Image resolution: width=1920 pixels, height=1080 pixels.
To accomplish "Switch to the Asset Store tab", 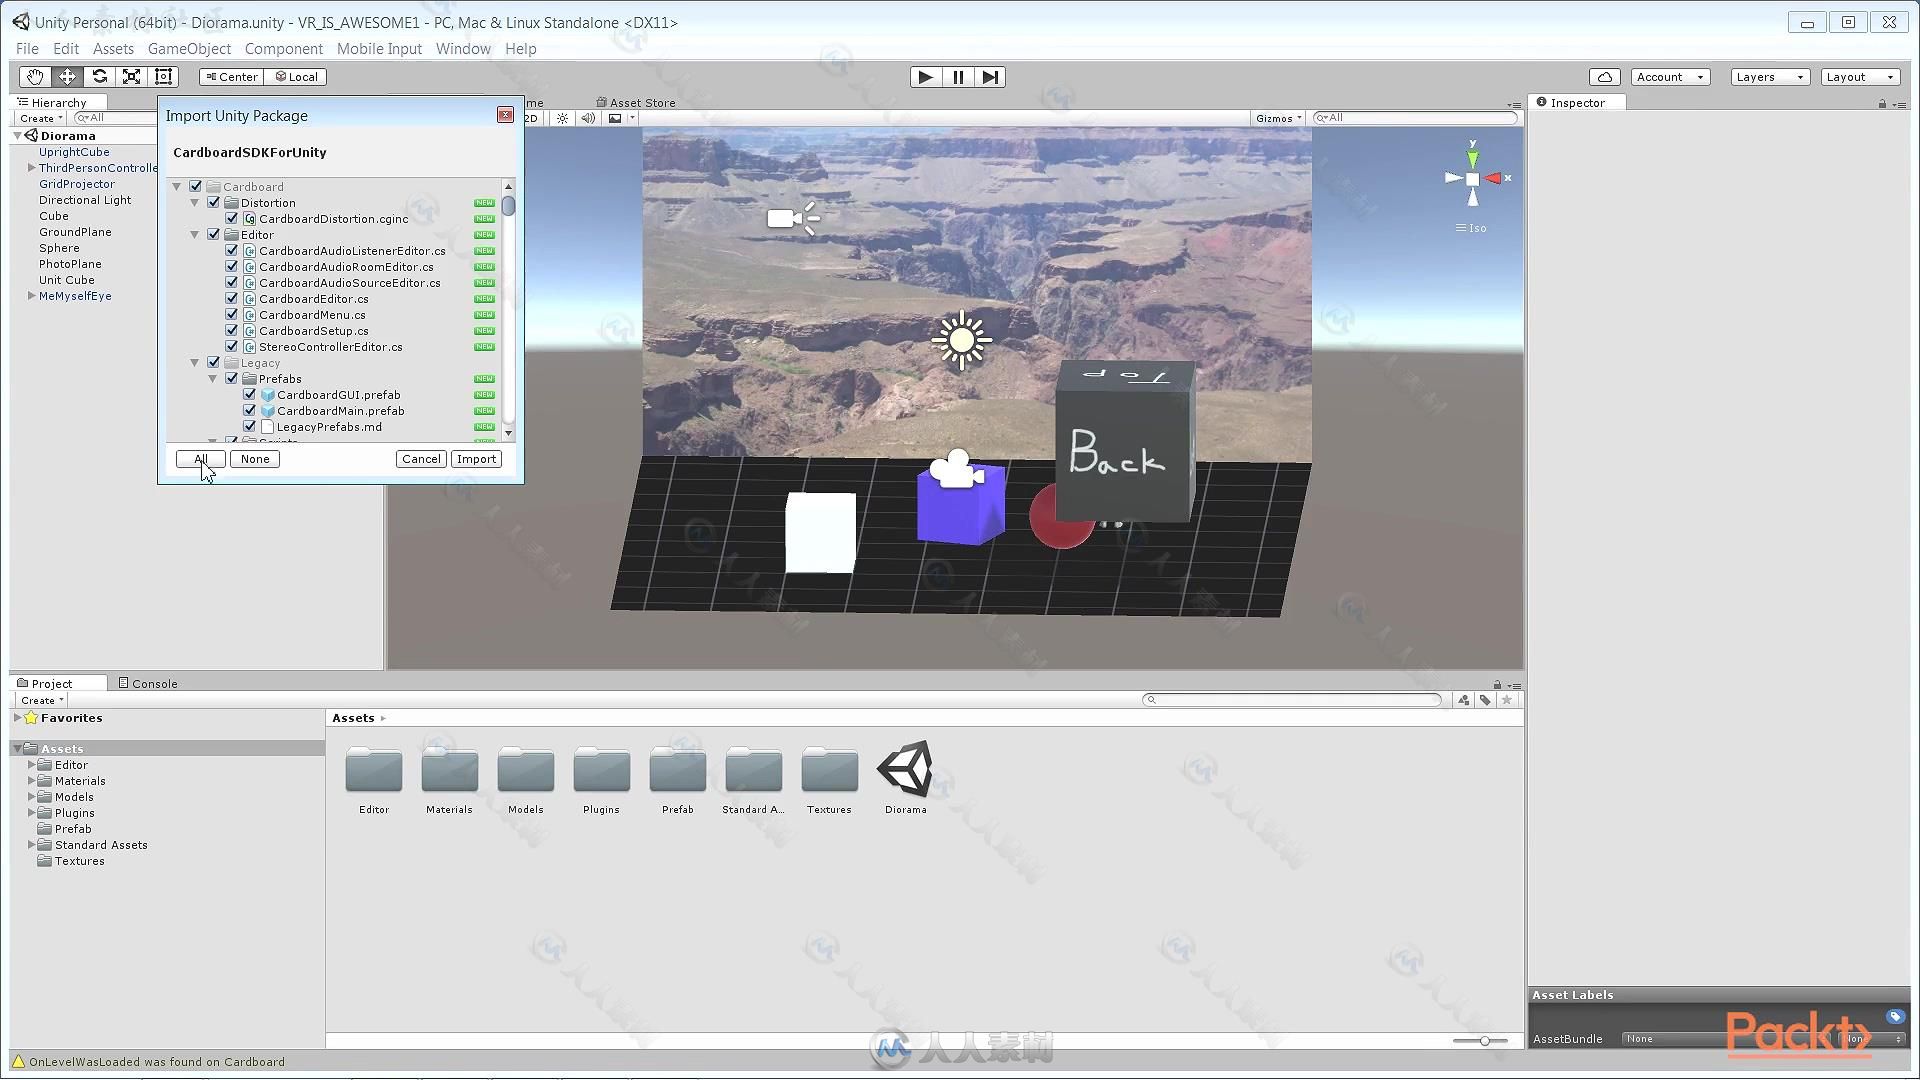I will 636,102.
